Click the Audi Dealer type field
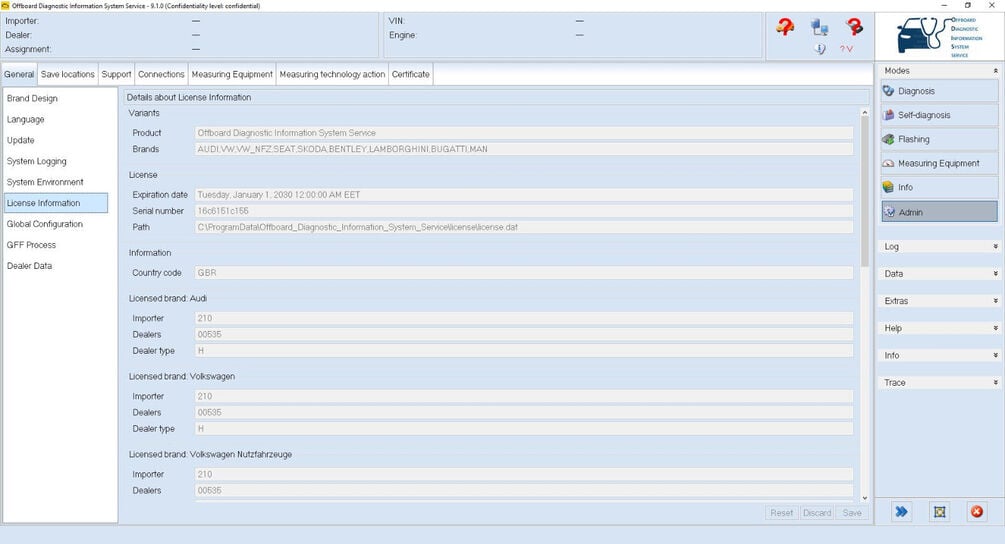The height and width of the screenshot is (544, 1005). [524, 350]
